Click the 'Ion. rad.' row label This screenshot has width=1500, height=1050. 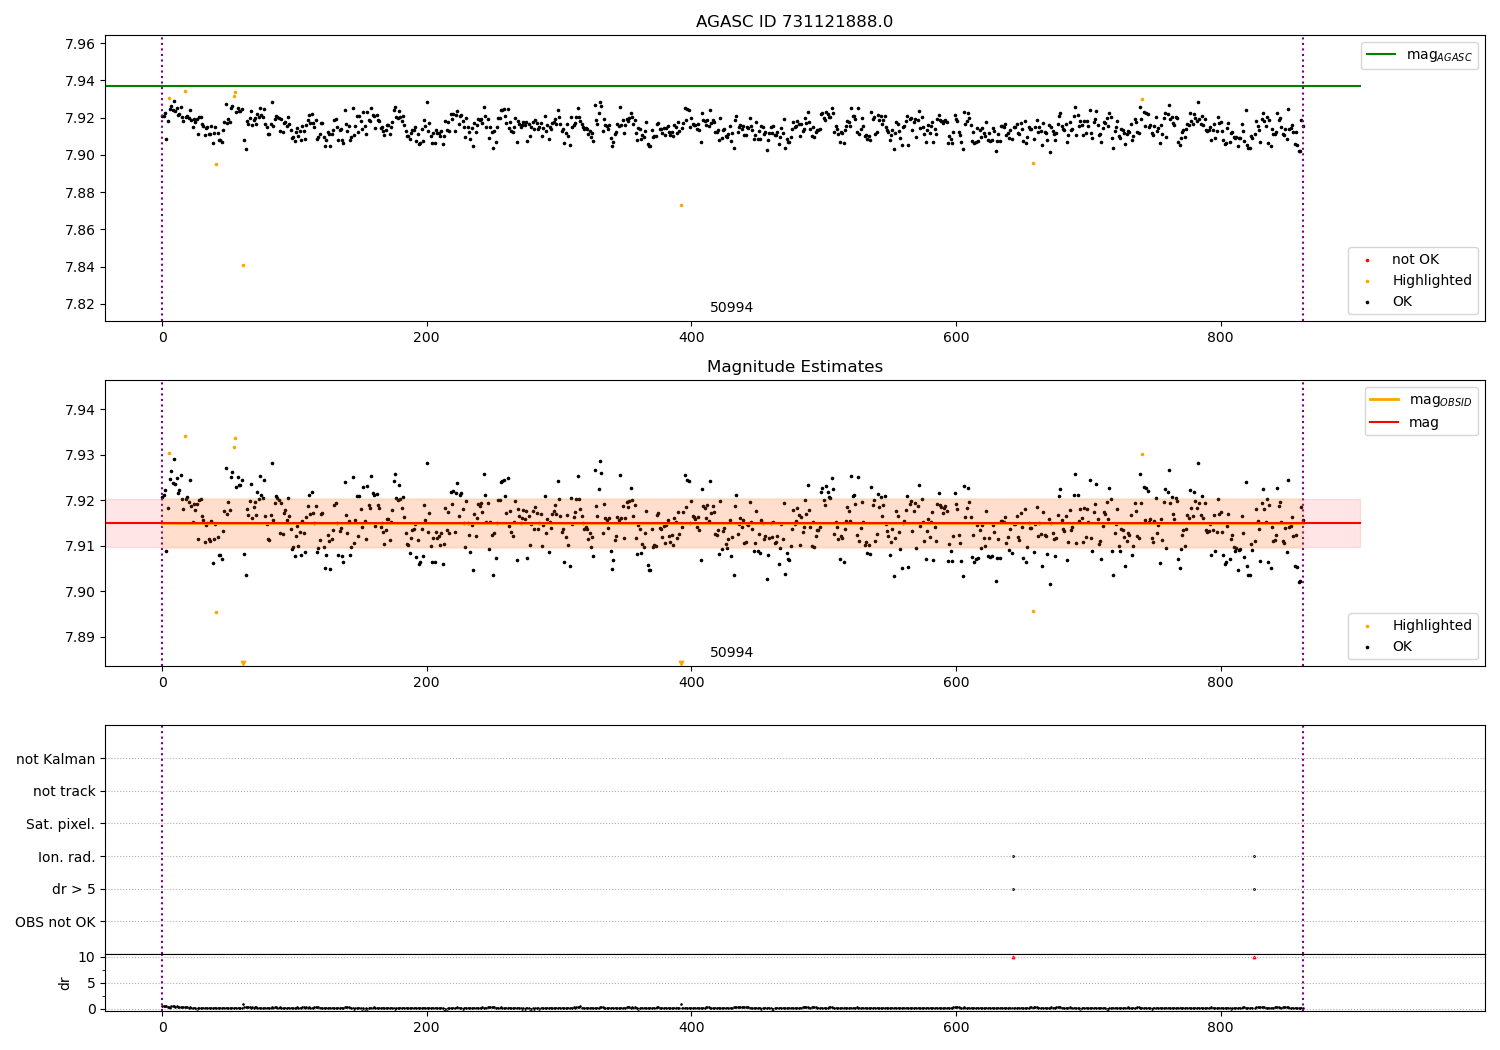coord(67,857)
